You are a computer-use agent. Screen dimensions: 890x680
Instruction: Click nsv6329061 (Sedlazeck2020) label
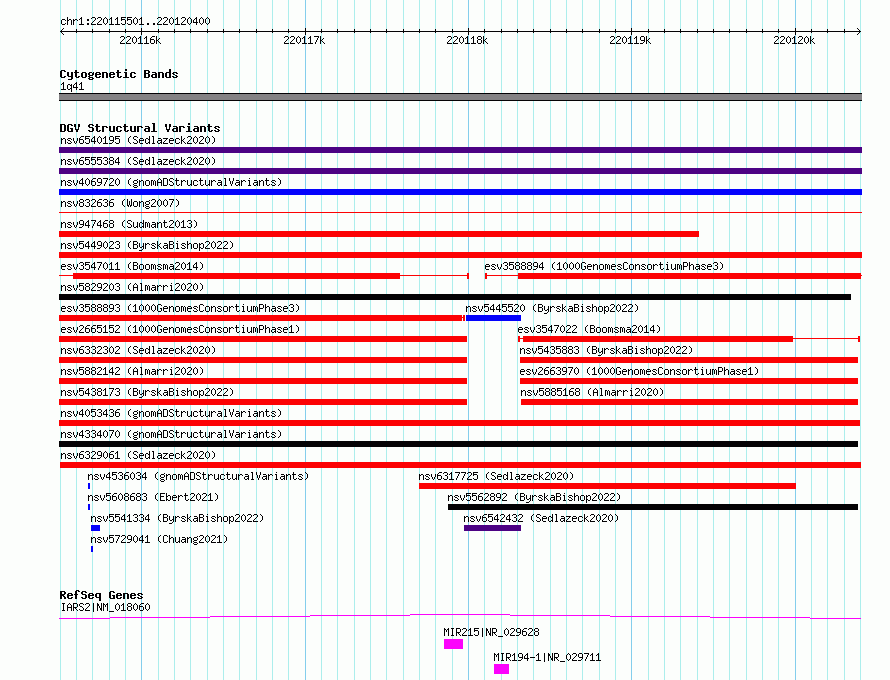click(x=138, y=455)
